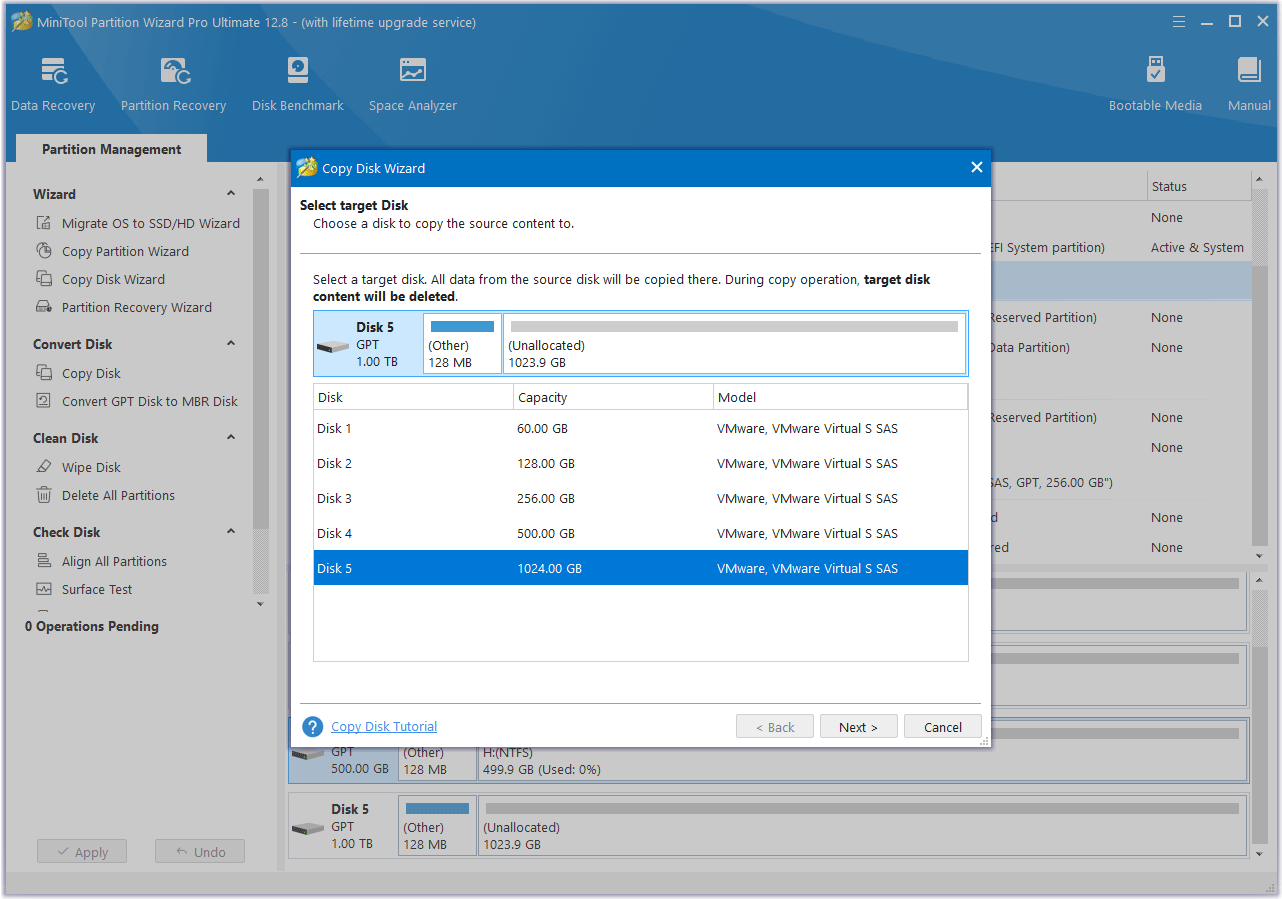This screenshot has height=899, width=1282.
Task: Click Delete All Partitions trash icon
Action: (44, 495)
